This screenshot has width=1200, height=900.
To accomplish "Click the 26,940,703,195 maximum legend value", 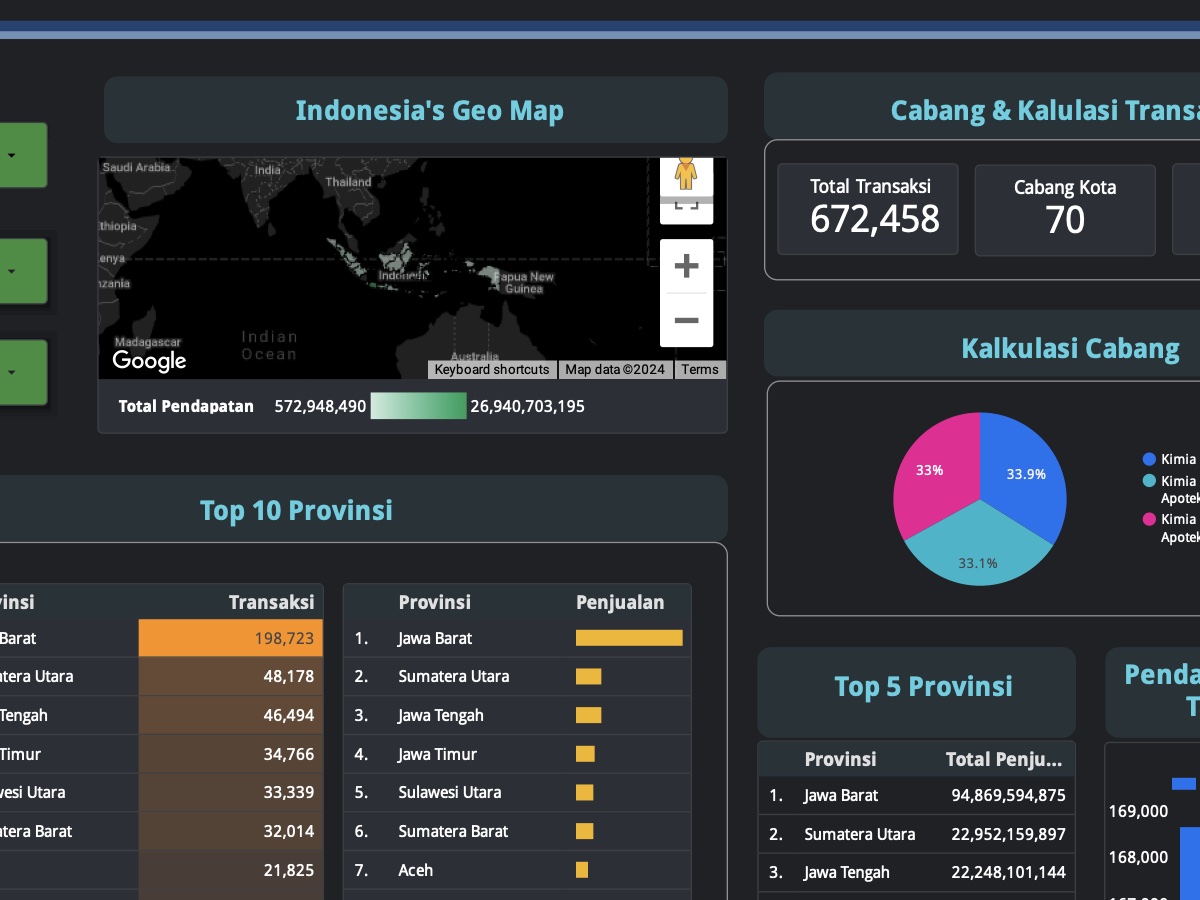I will pos(527,406).
